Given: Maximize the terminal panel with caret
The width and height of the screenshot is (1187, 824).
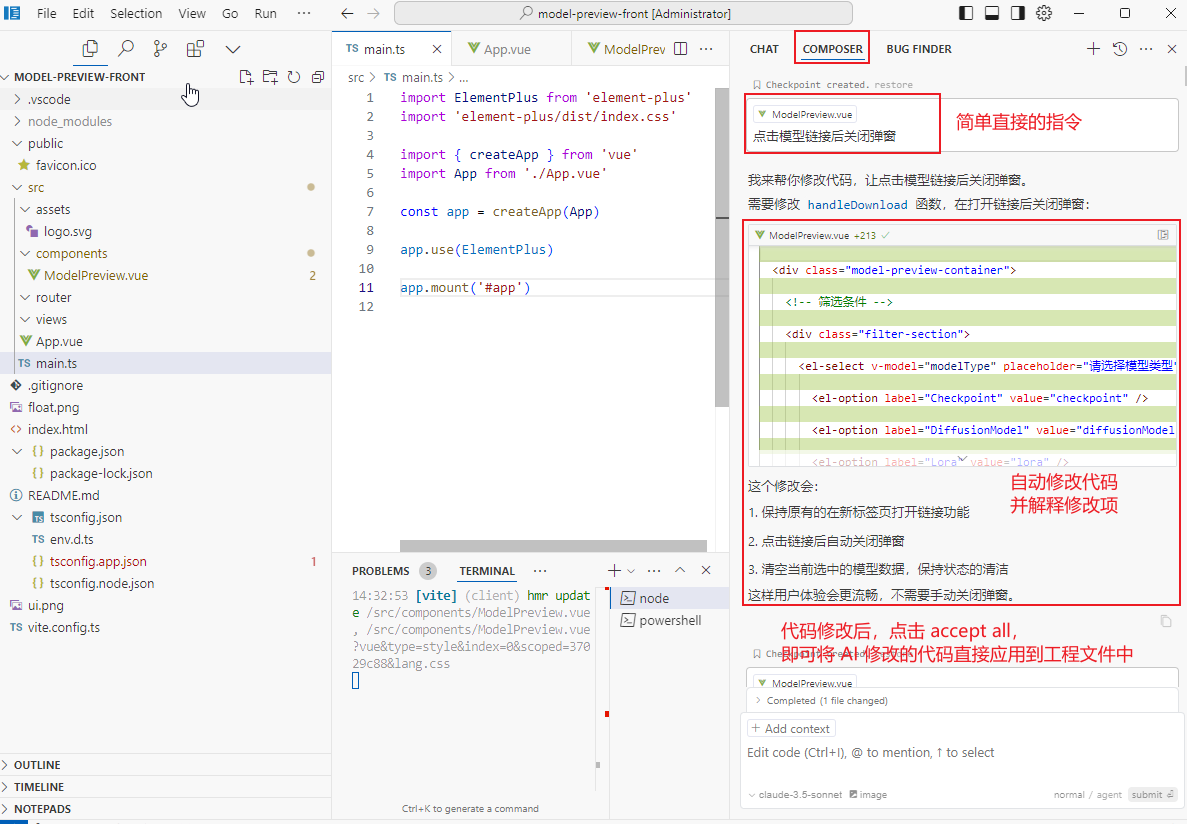Looking at the screenshot, I should [x=680, y=570].
